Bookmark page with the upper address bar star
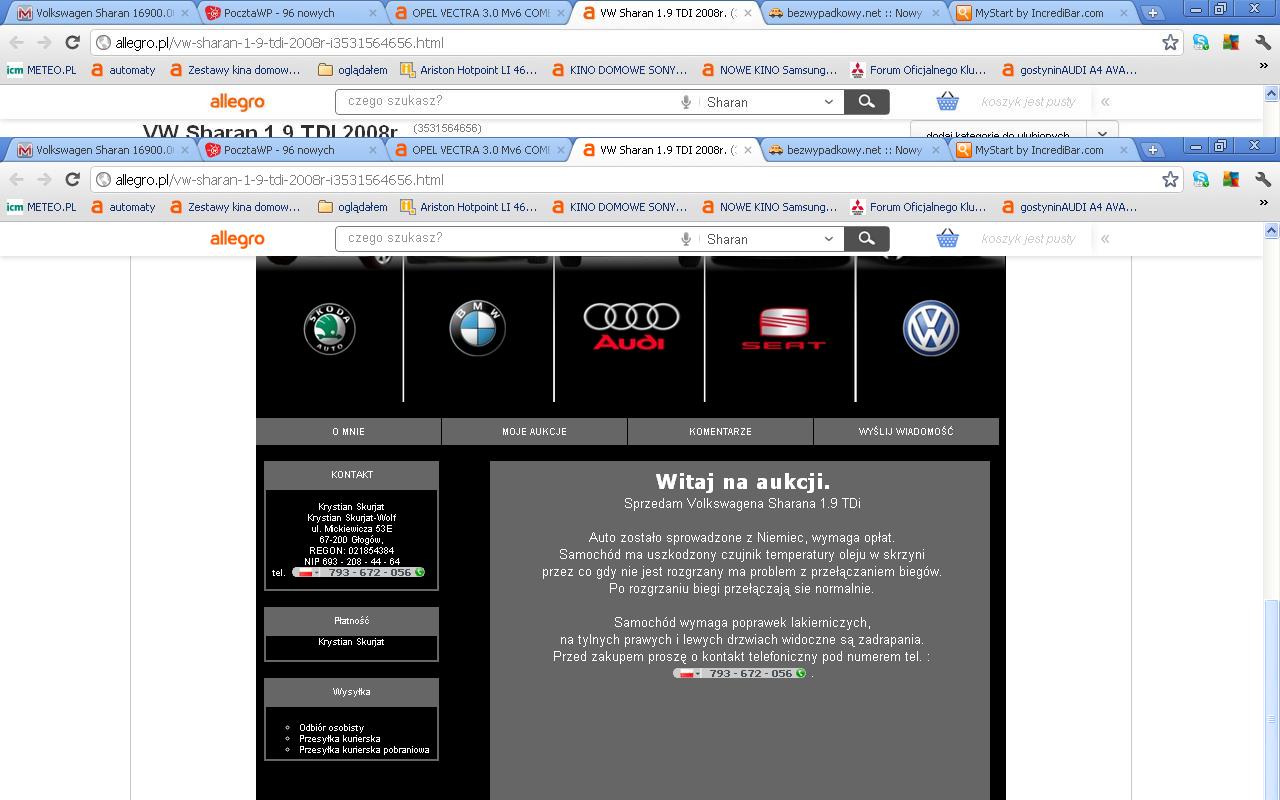Screen dimensions: 1280x800 pyautogui.click(x=1170, y=43)
